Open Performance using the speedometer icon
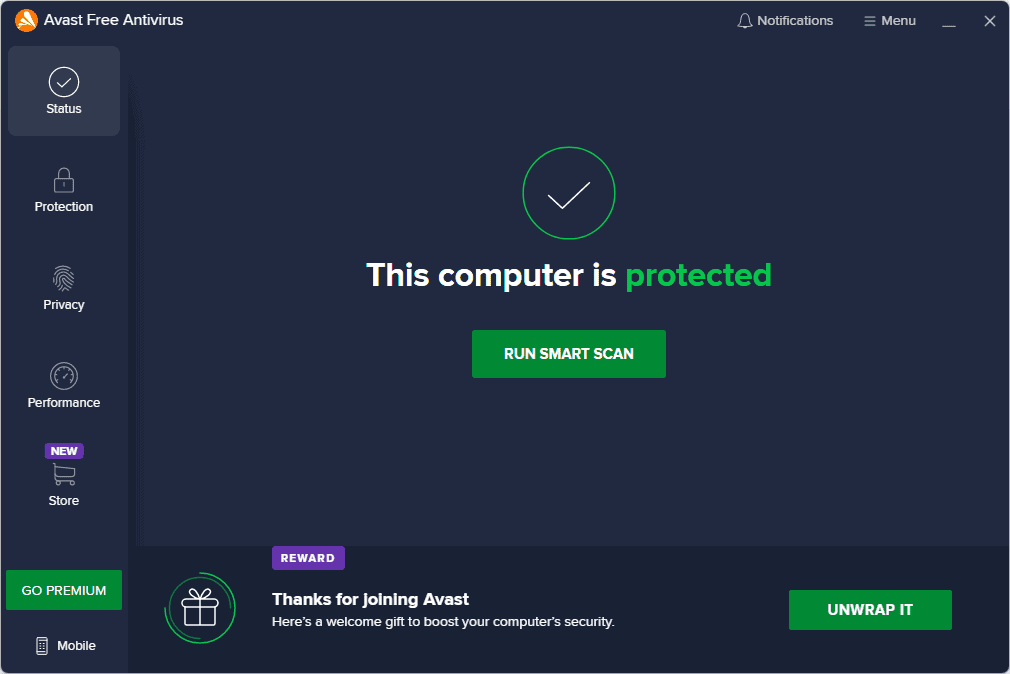The width and height of the screenshot is (1010, 674). tap(64, 376)
